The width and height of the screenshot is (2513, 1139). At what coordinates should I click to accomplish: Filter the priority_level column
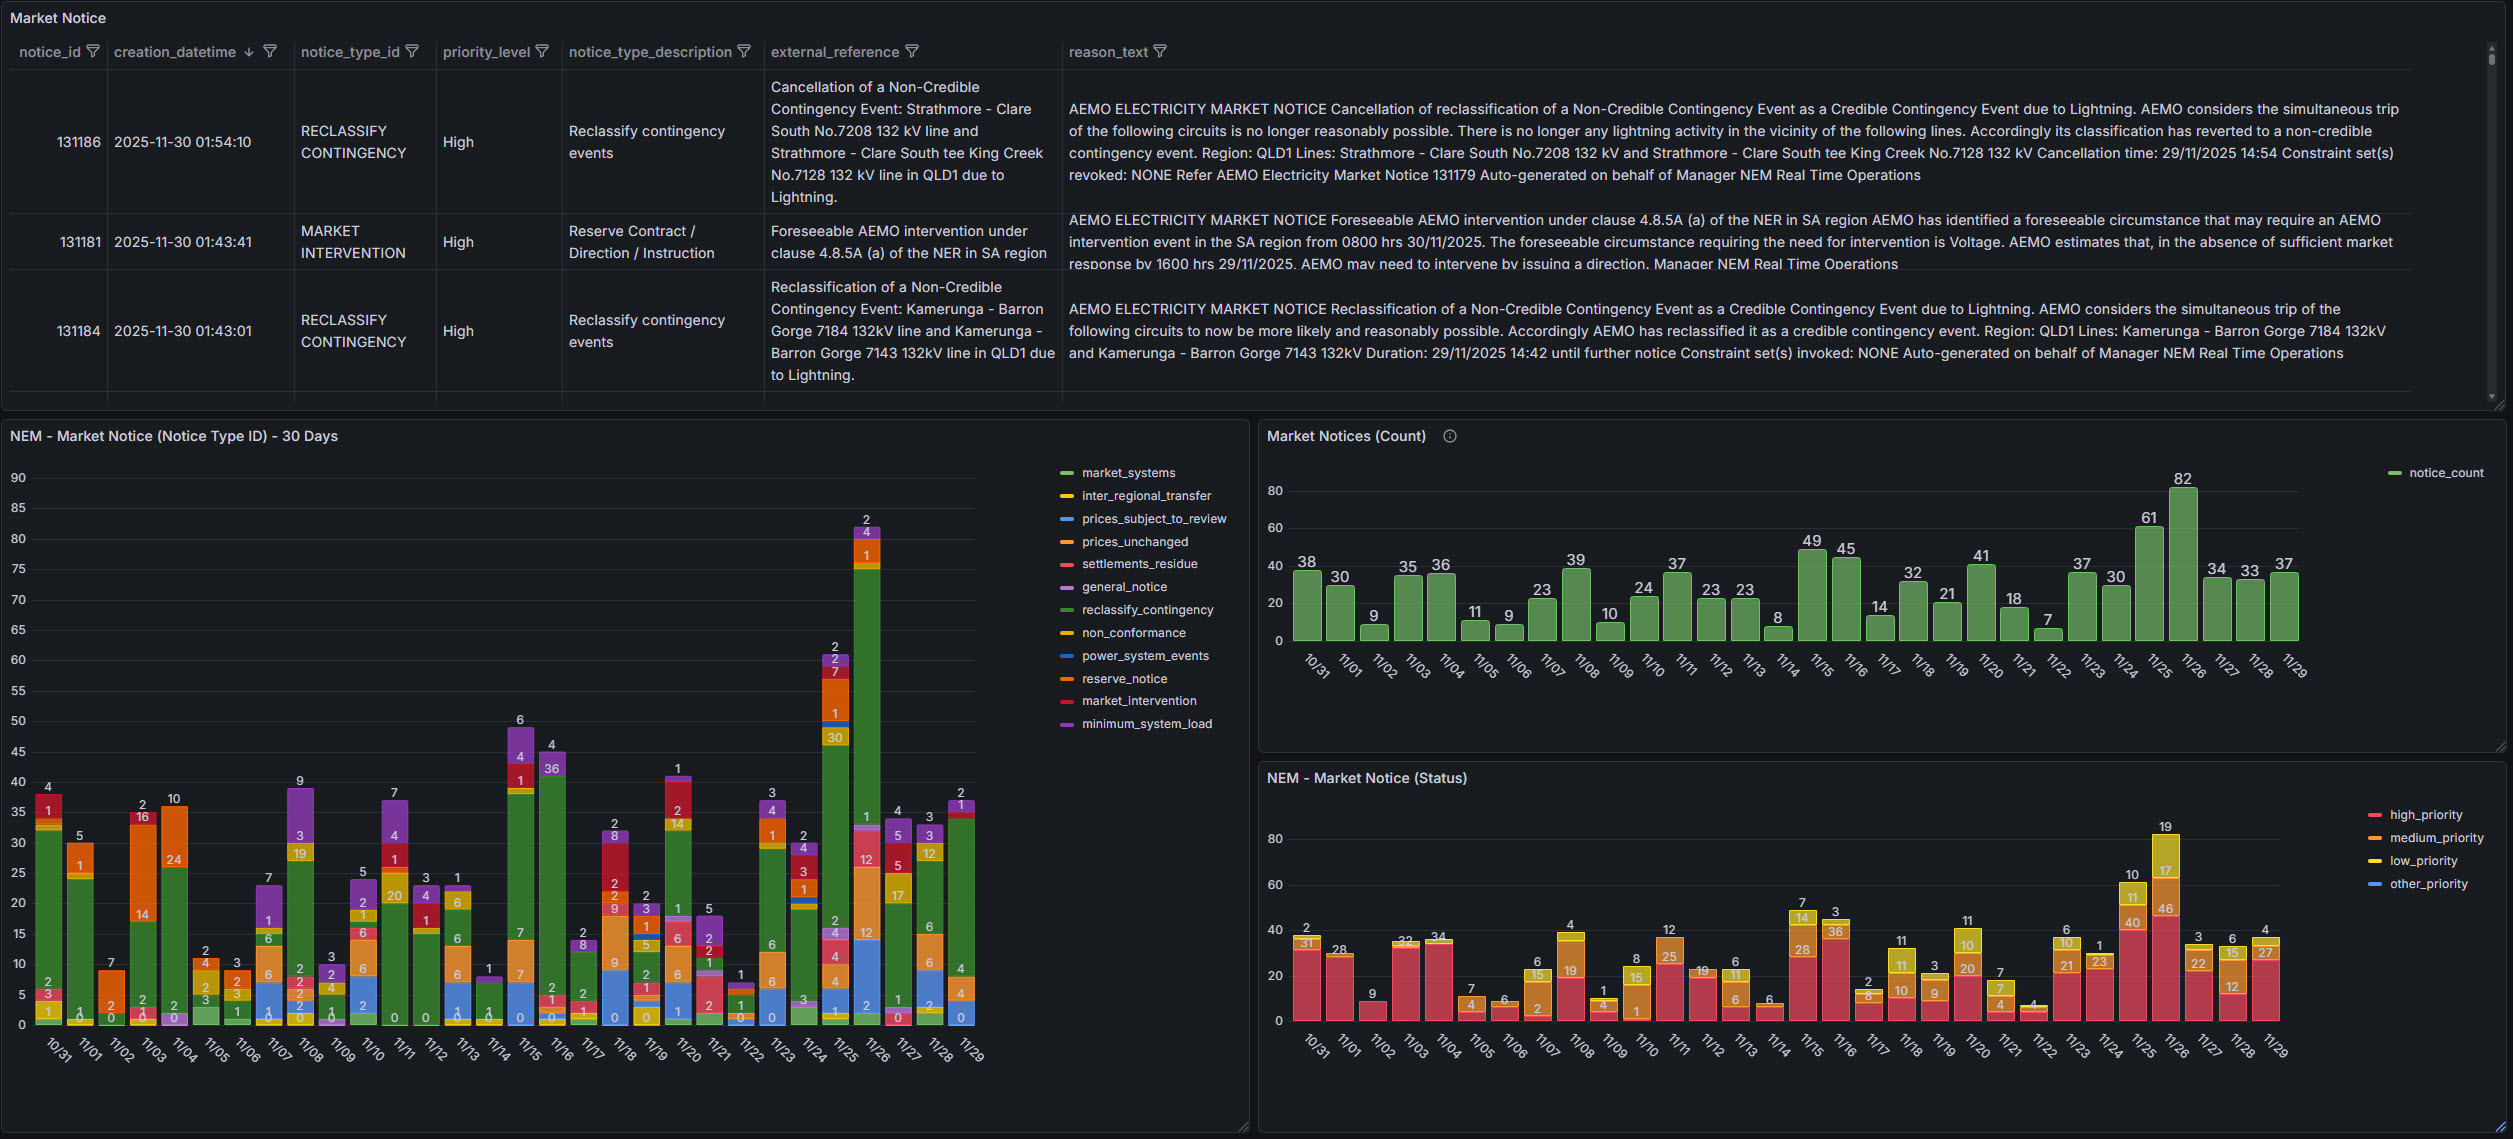[542, 51]
